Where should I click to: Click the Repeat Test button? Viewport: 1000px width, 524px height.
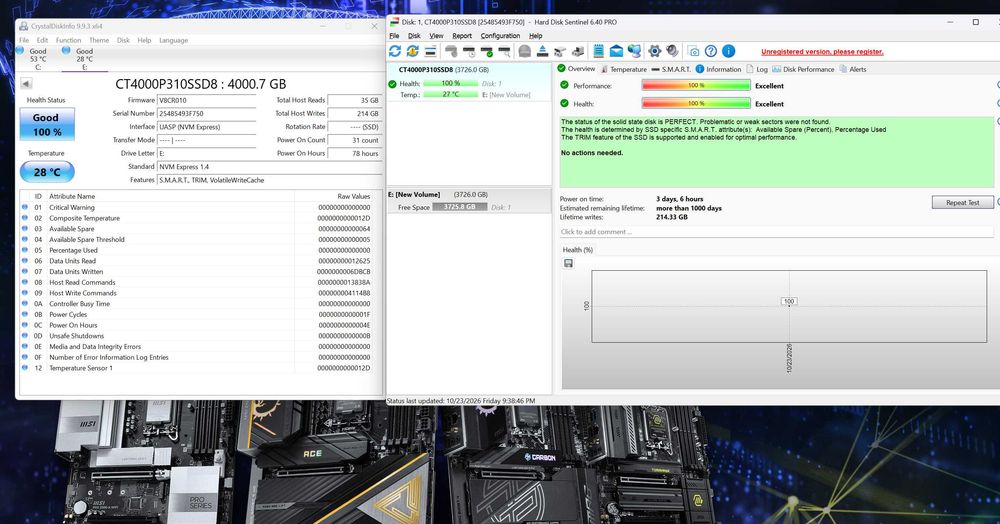[962, 202]
